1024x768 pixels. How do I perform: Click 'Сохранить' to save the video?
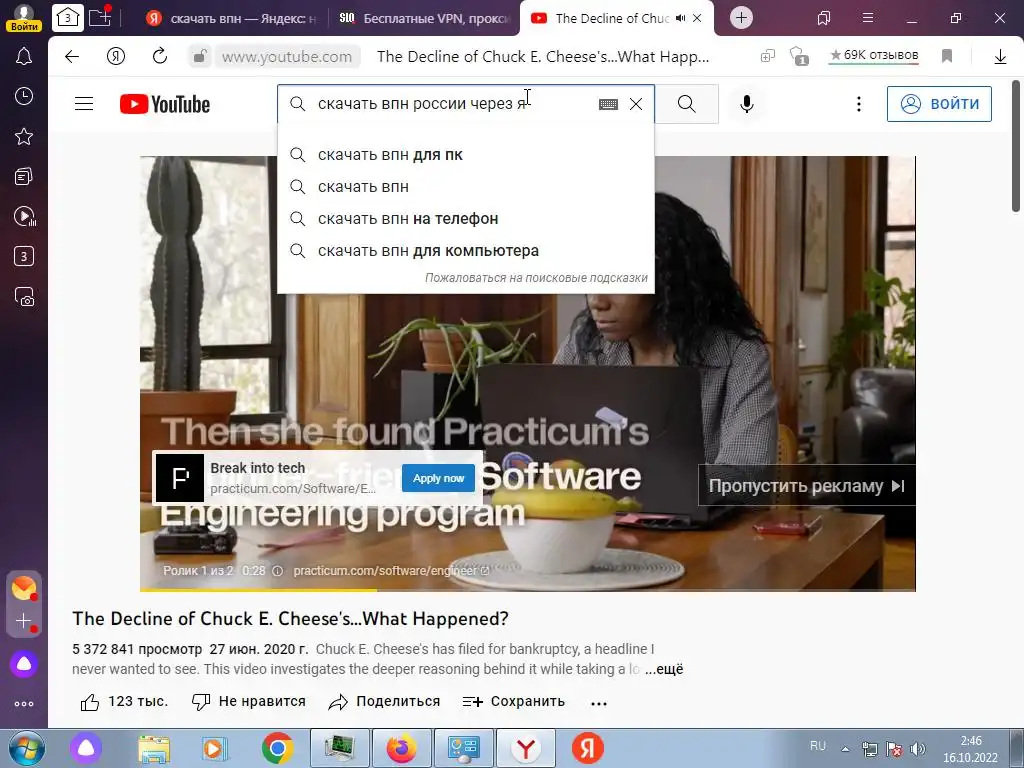pyautogui.click(x=513, y=702)
